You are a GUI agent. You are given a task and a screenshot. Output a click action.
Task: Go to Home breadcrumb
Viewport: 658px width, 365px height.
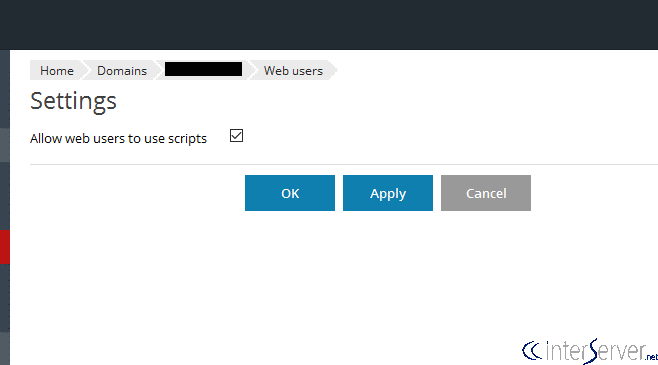point(57,70)
